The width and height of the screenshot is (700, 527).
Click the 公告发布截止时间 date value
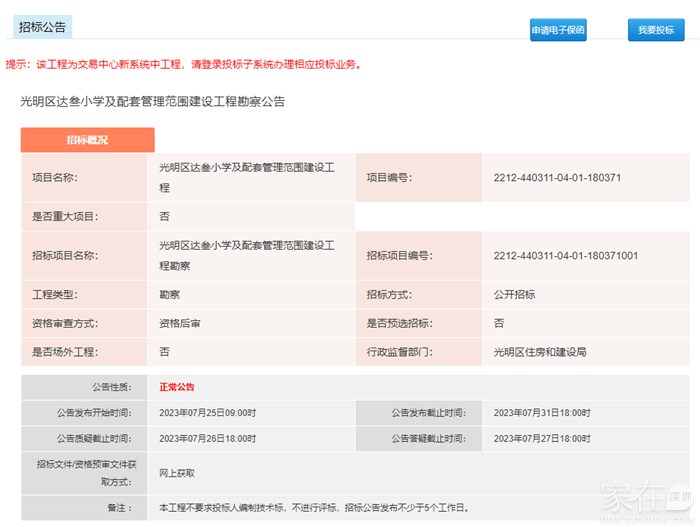(x=541, y=413)
